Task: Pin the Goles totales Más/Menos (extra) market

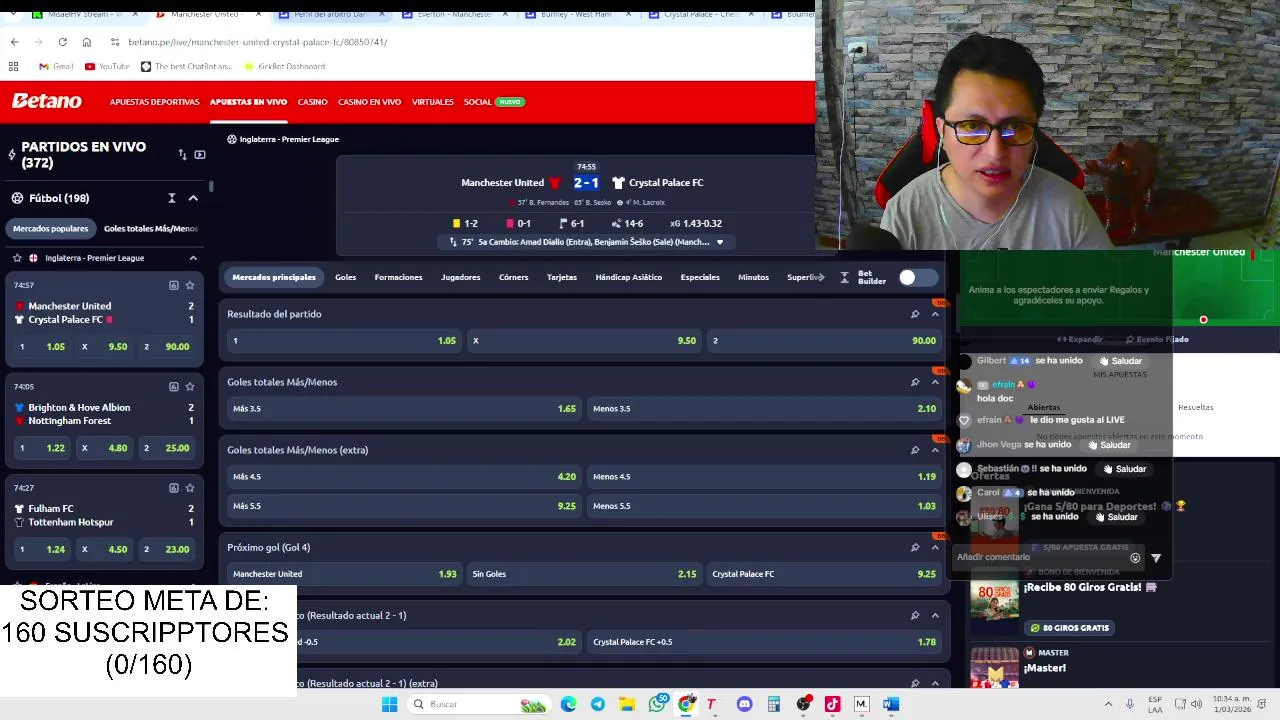Action: [x=915, y=450]
